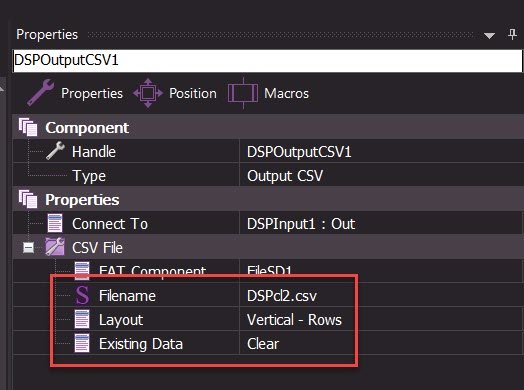Click the Position arrows icon
The width and height of the screenshot is (524, 390).
tap(148, 93)
